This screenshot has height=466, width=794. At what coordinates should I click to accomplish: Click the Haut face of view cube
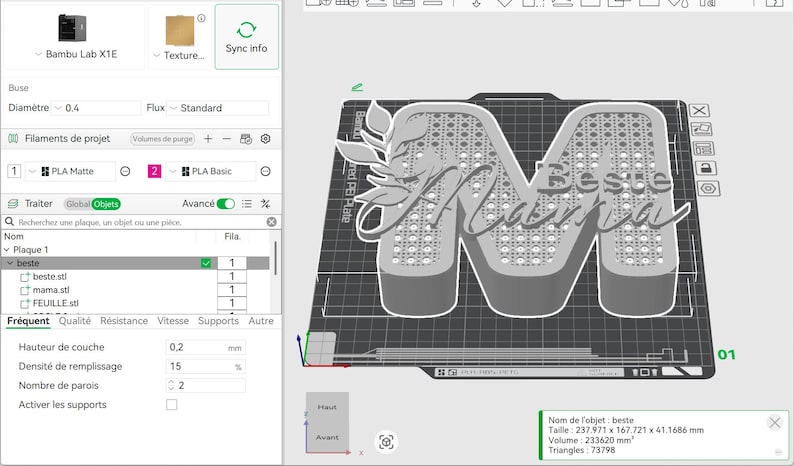[x=327, y=407]
